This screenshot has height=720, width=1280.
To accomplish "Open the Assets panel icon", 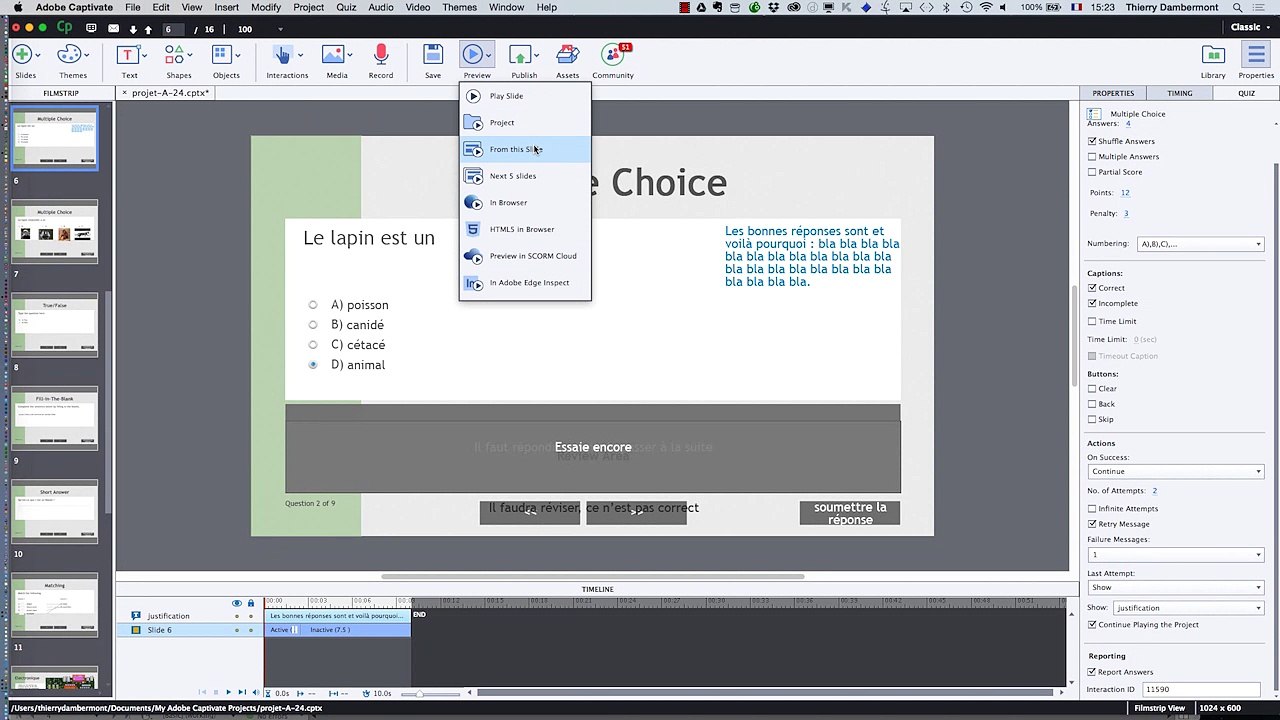I will pos(567,55).
